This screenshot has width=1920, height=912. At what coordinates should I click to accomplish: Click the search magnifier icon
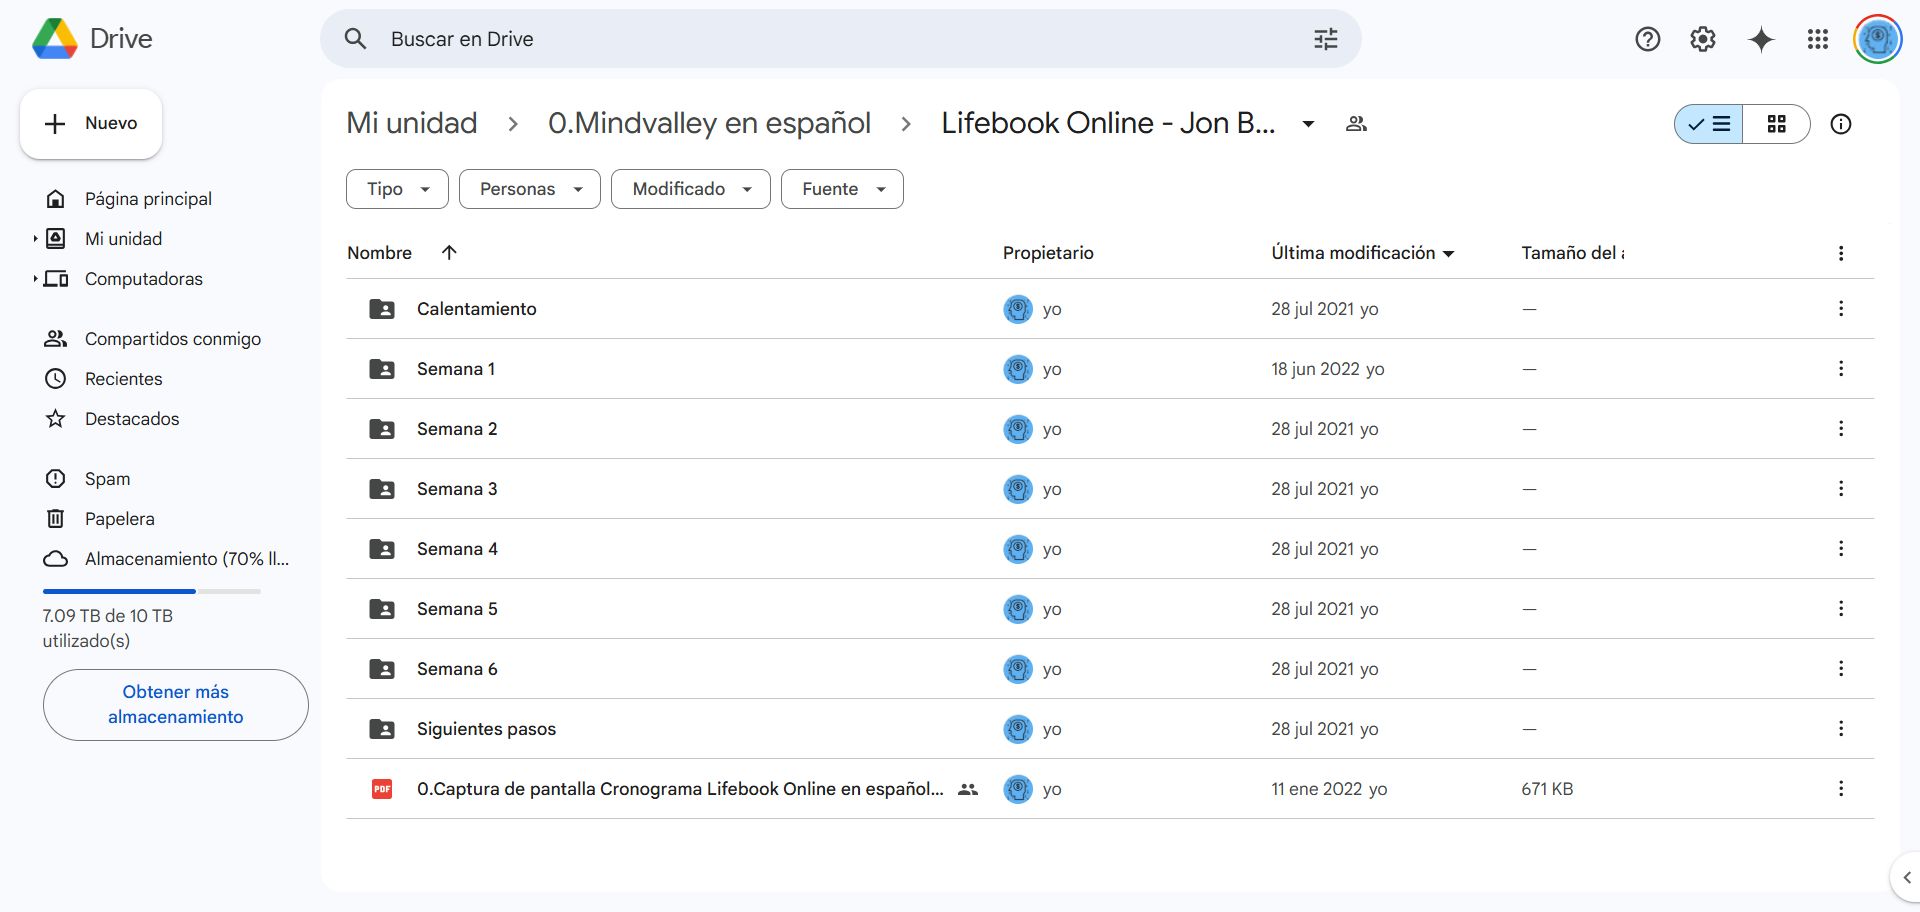coord(355,39)
